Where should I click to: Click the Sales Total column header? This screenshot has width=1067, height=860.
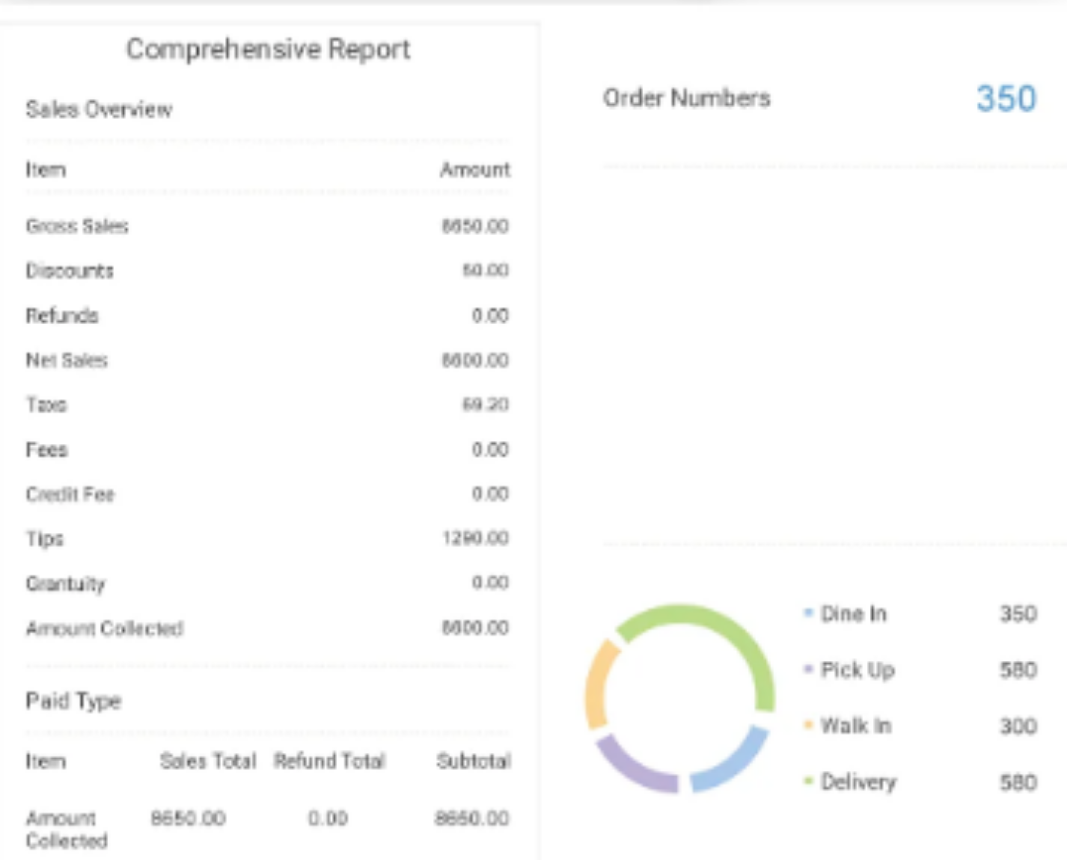[208, 761]
